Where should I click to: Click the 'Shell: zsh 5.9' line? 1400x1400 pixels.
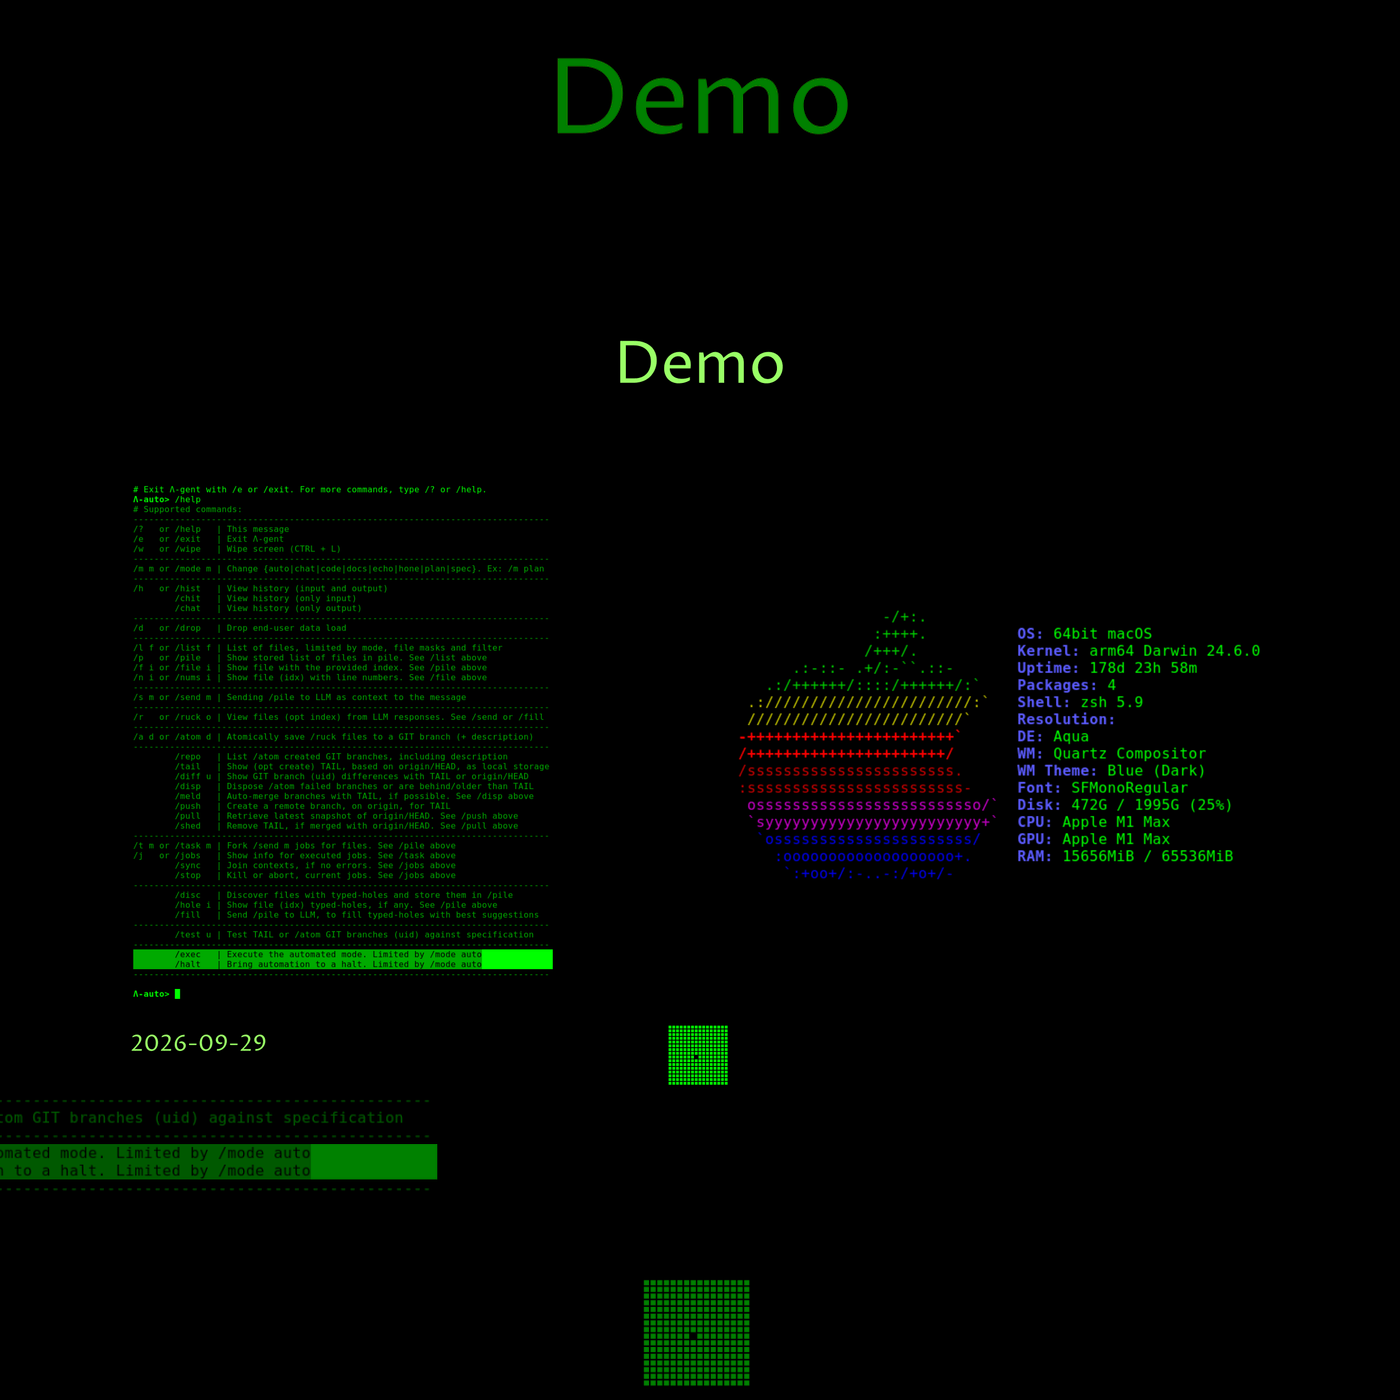coord(1080,702)
